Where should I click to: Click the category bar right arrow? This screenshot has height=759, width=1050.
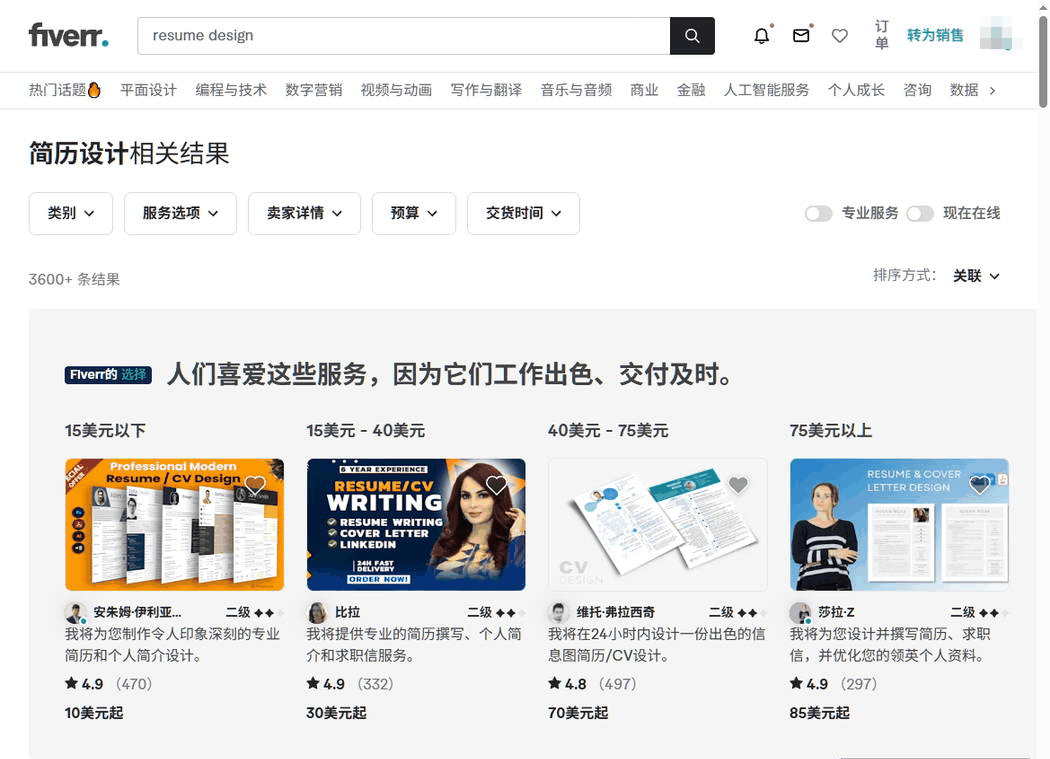coord(992,90)
